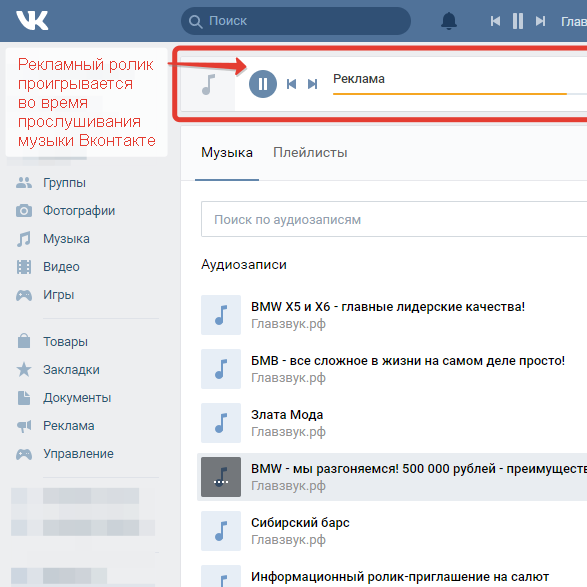Open Фотографии via the camera icon
Screen dimensions: 587x587
point(24,210)
